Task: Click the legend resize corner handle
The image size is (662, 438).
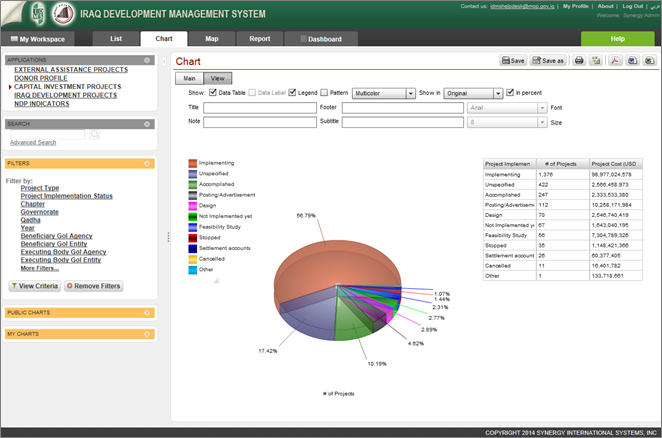Action: click(x=216, y=280)
